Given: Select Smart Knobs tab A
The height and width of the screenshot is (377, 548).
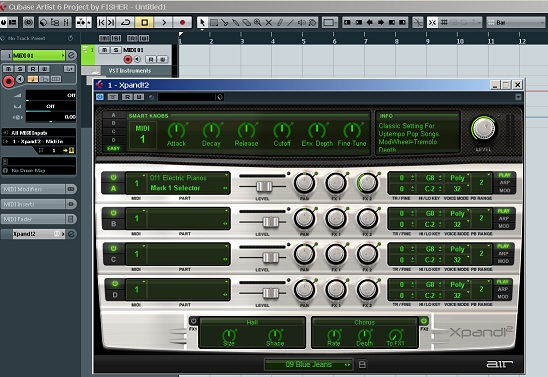Looking at the screenshot, I should pos(113,115).
